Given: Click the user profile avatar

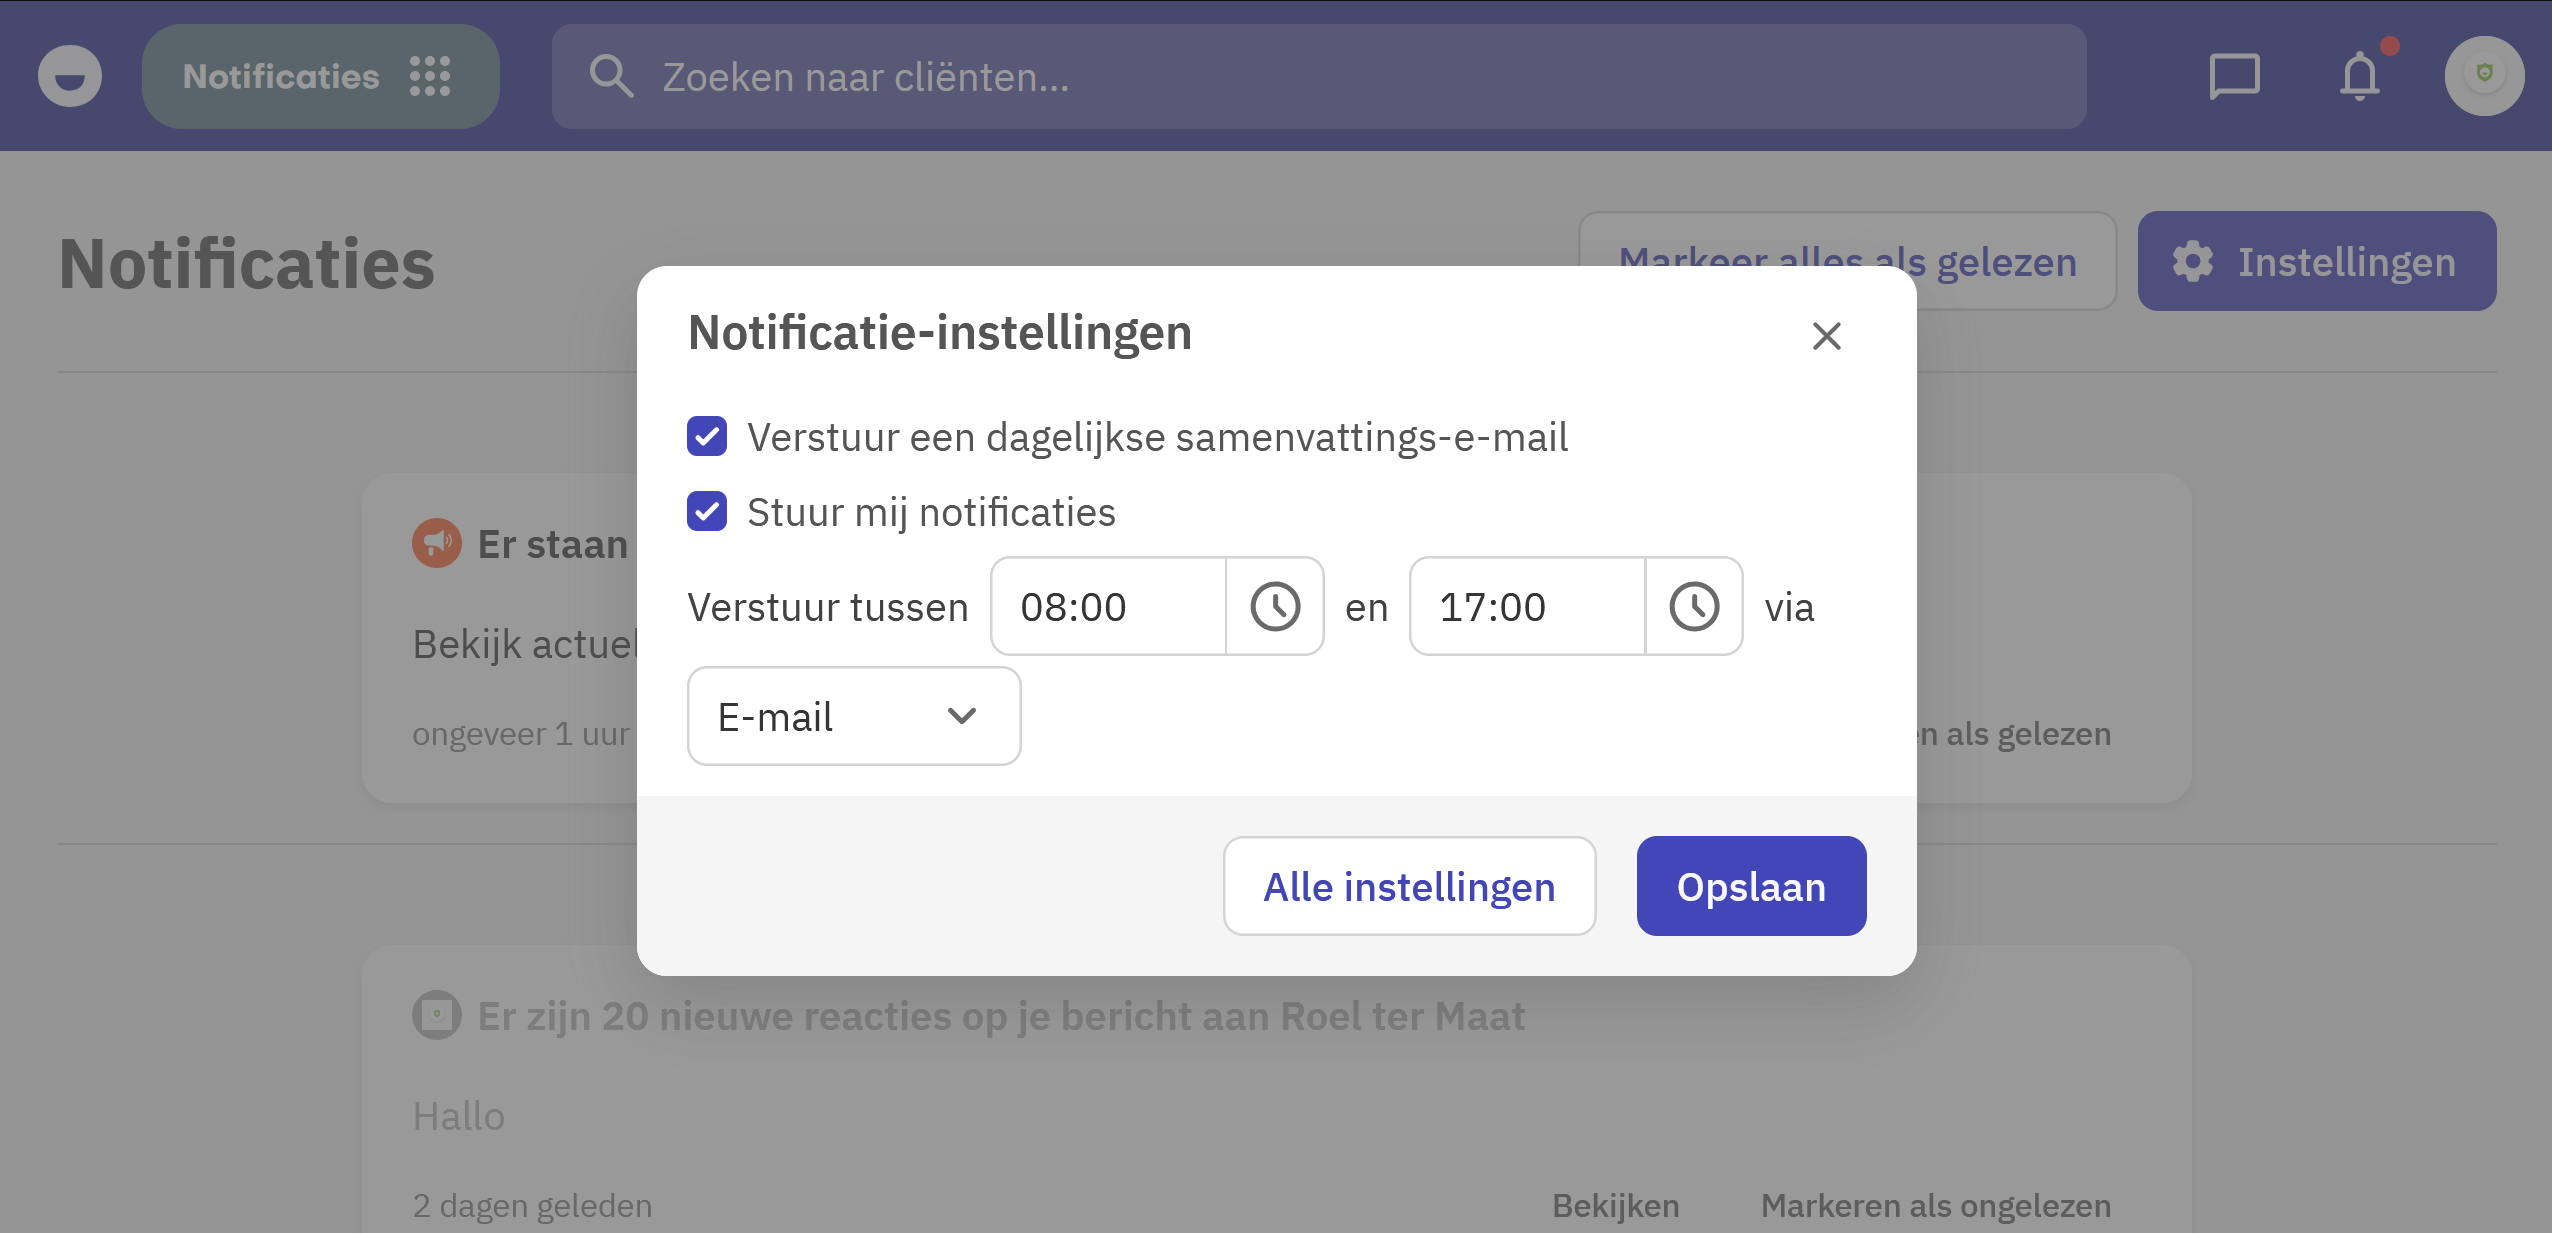Looking at the screenshot, I should coord(2484,76).
